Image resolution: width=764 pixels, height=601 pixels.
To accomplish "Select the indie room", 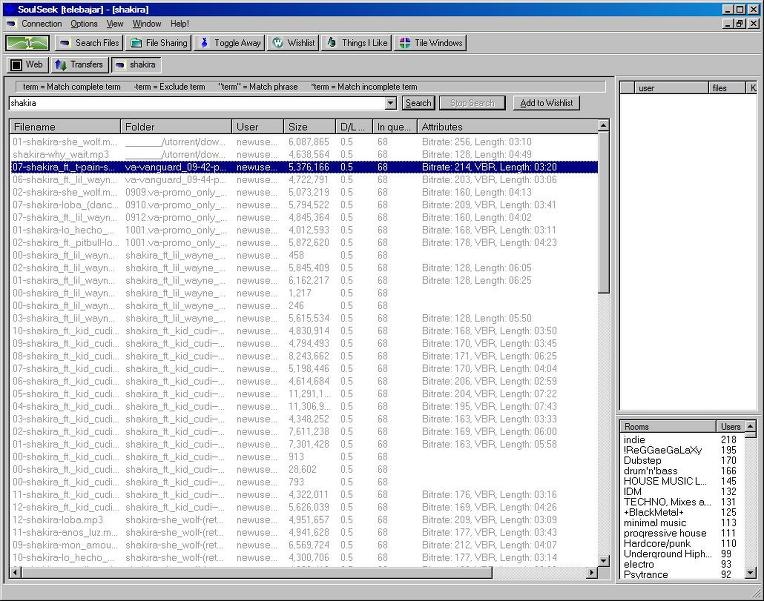I will tap(682, 440).
